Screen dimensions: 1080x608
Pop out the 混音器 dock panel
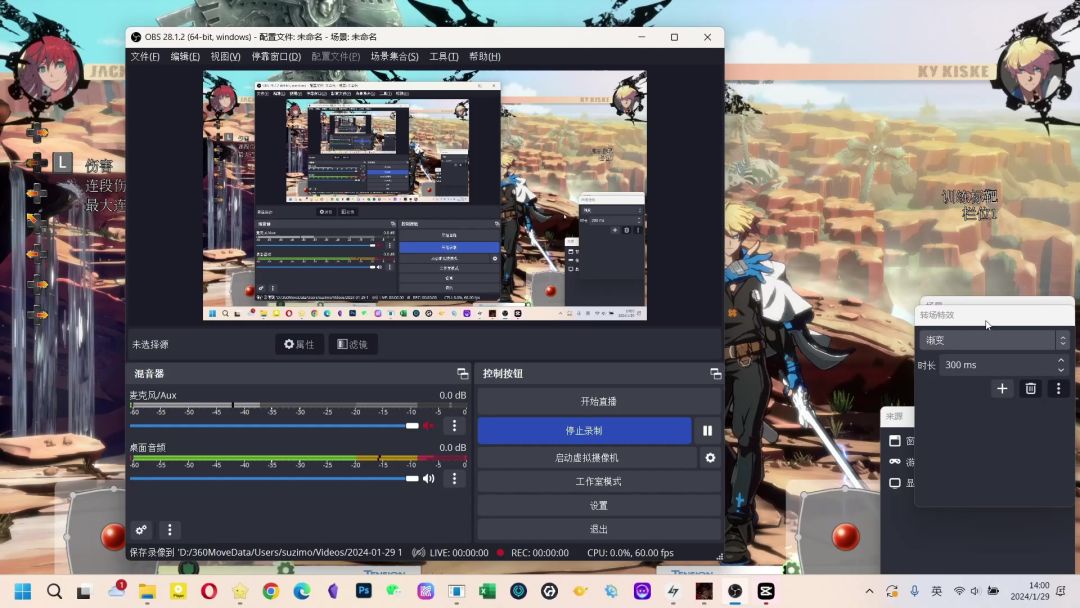[463, 373]
